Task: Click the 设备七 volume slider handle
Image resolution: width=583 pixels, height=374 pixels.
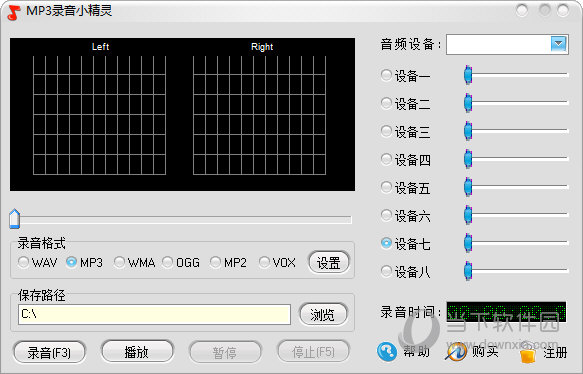Action: 468,242
